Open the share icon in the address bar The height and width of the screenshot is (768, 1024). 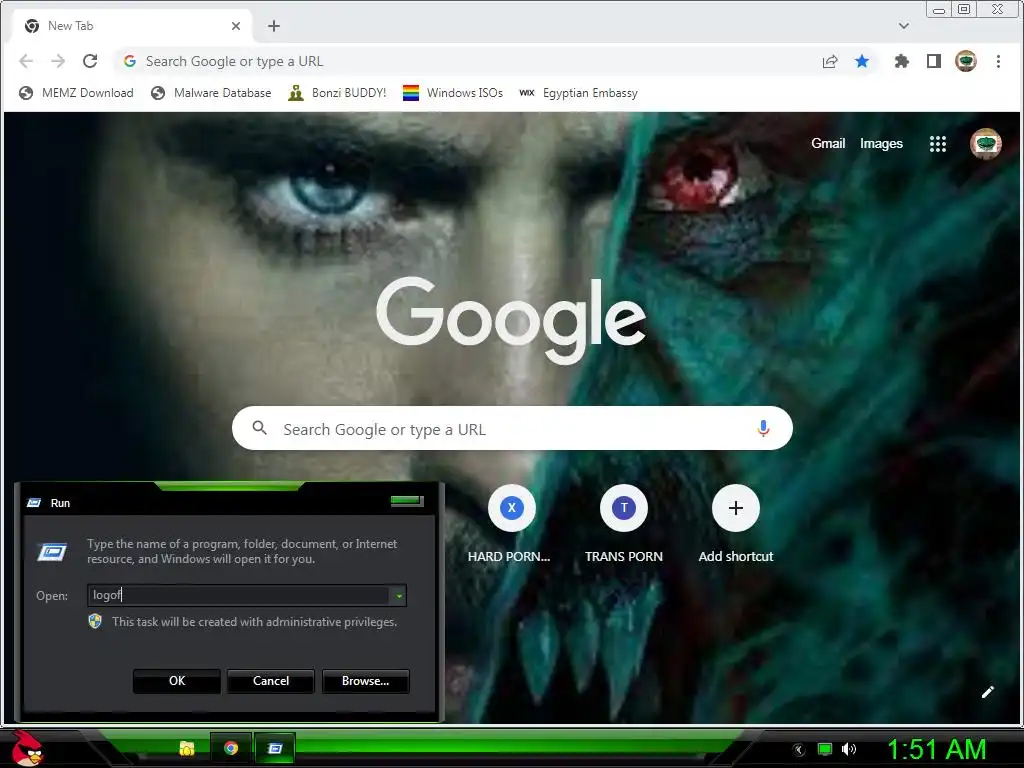[830, 61]
